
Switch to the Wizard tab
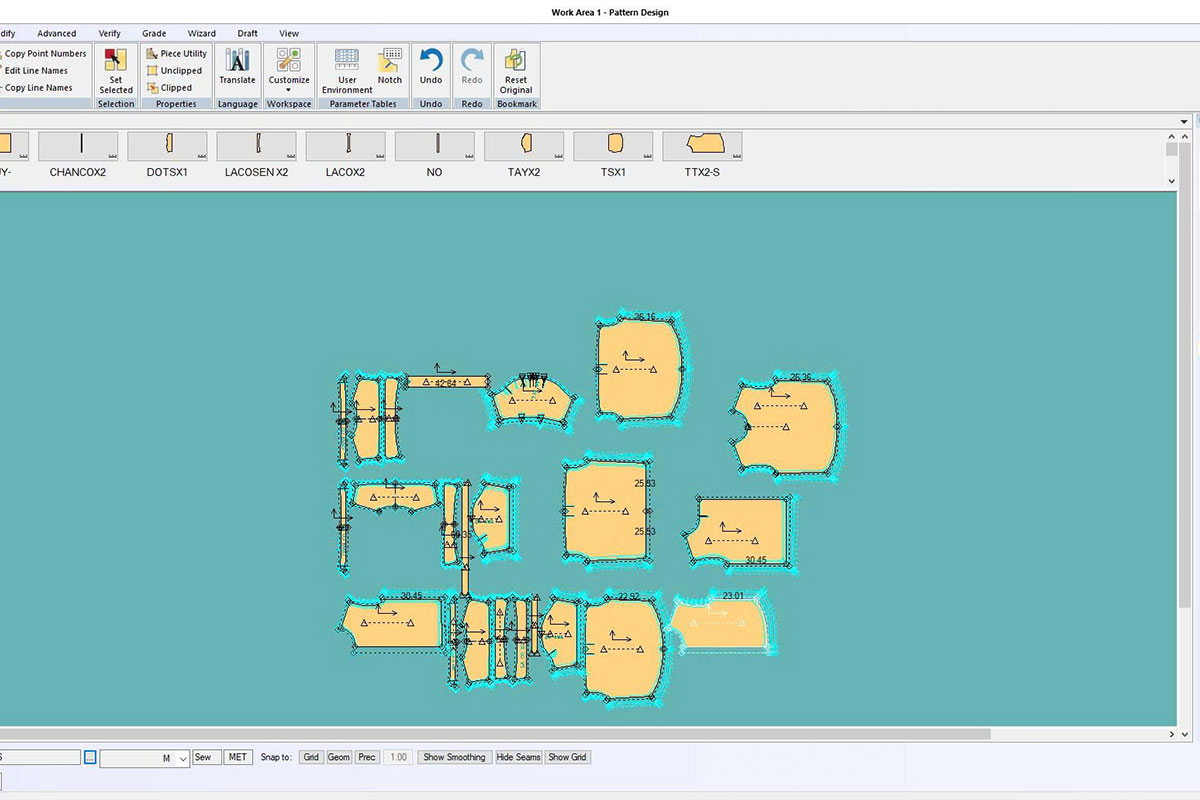[202, 33]
